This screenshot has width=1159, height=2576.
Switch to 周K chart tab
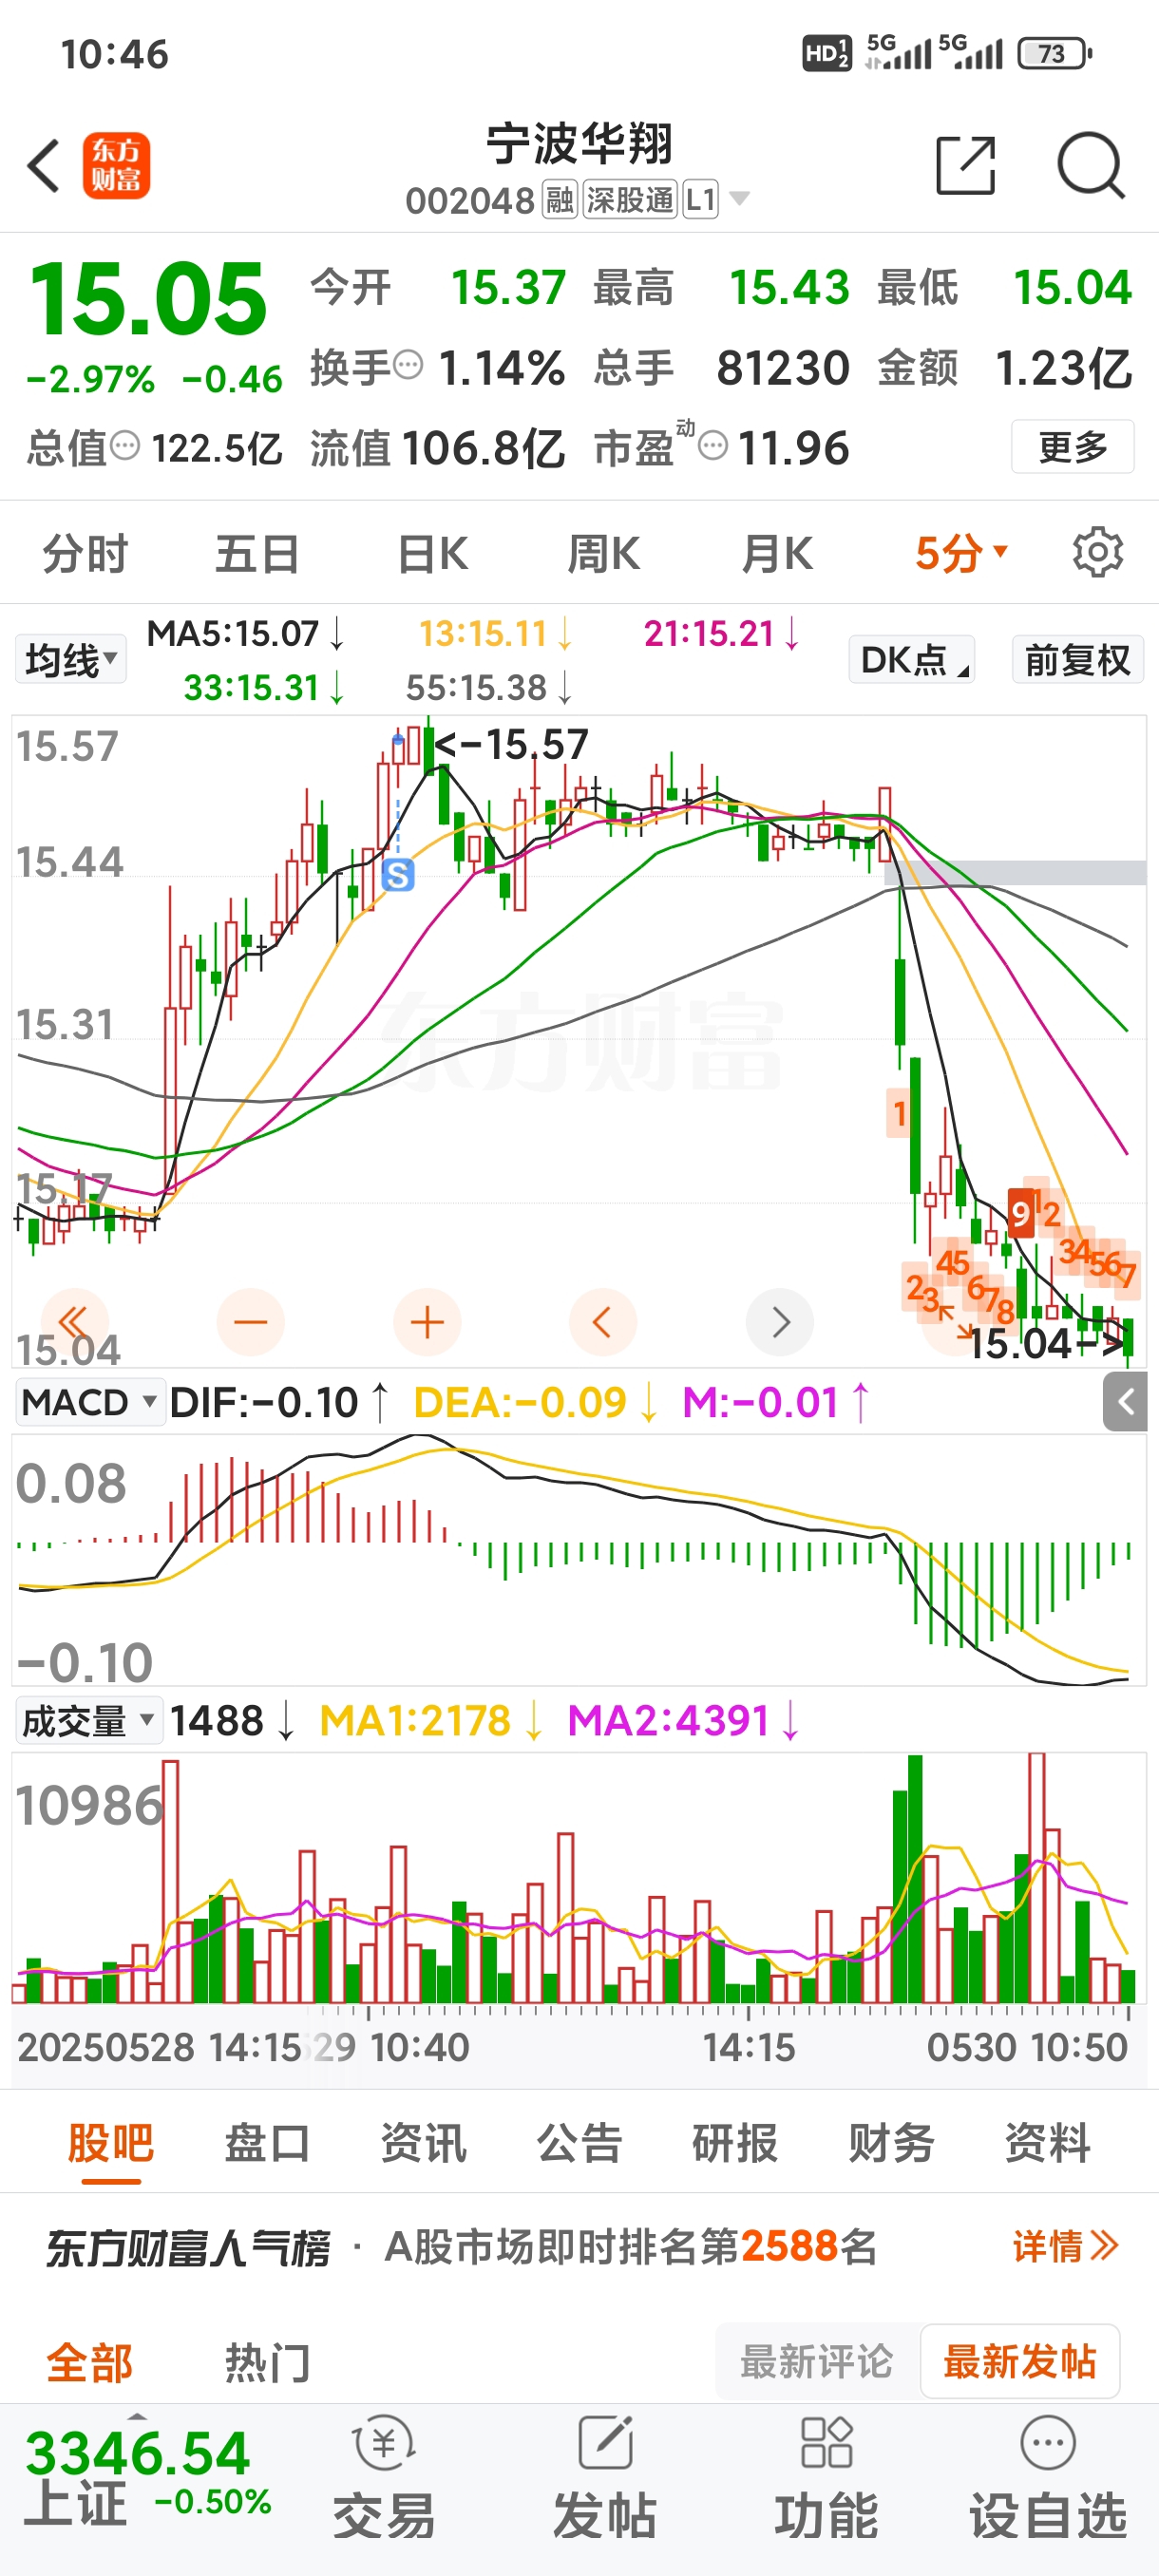click(x=603, y=552)
